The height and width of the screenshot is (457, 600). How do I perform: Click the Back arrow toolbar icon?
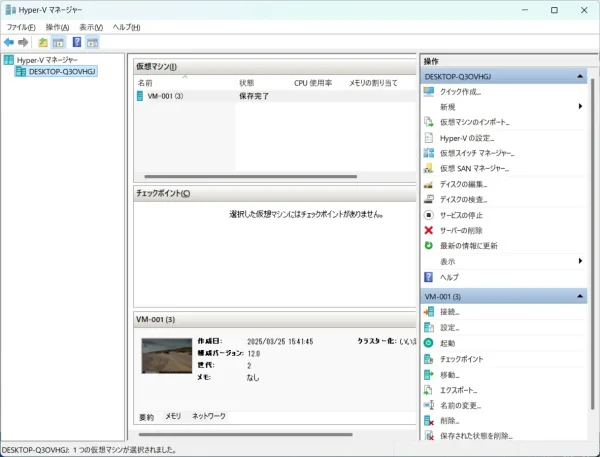click(9, 42)
